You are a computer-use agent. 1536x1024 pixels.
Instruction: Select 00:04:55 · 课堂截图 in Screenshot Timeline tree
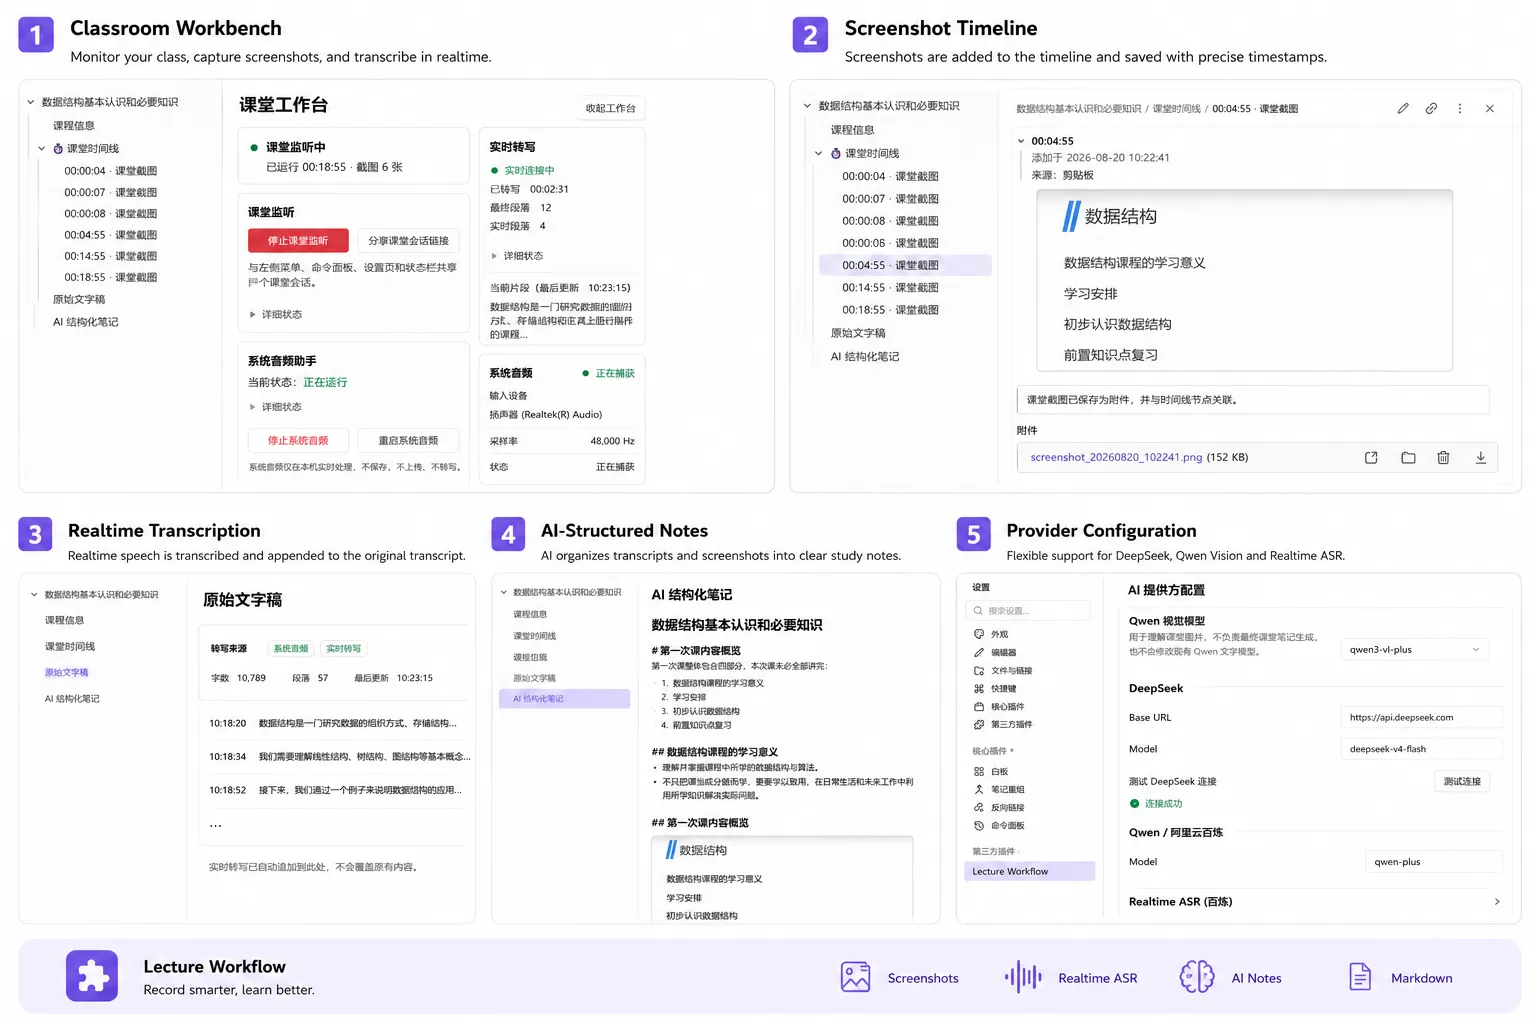(905, 265)
